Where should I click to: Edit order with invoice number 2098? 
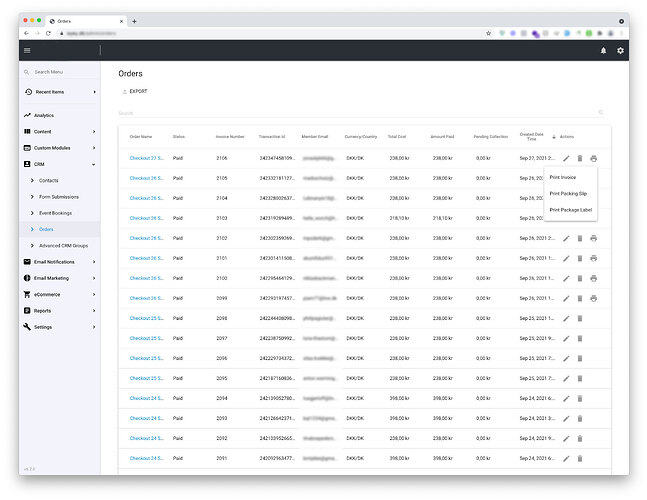[x=566, y=318]
